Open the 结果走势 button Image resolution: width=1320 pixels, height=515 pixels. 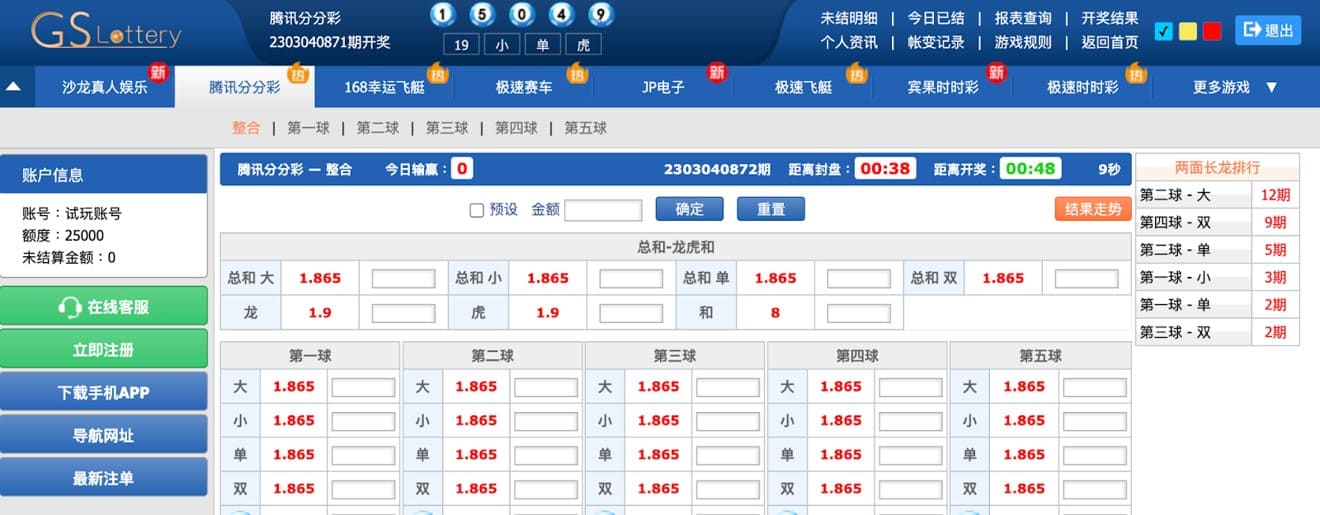[1093, 209]
